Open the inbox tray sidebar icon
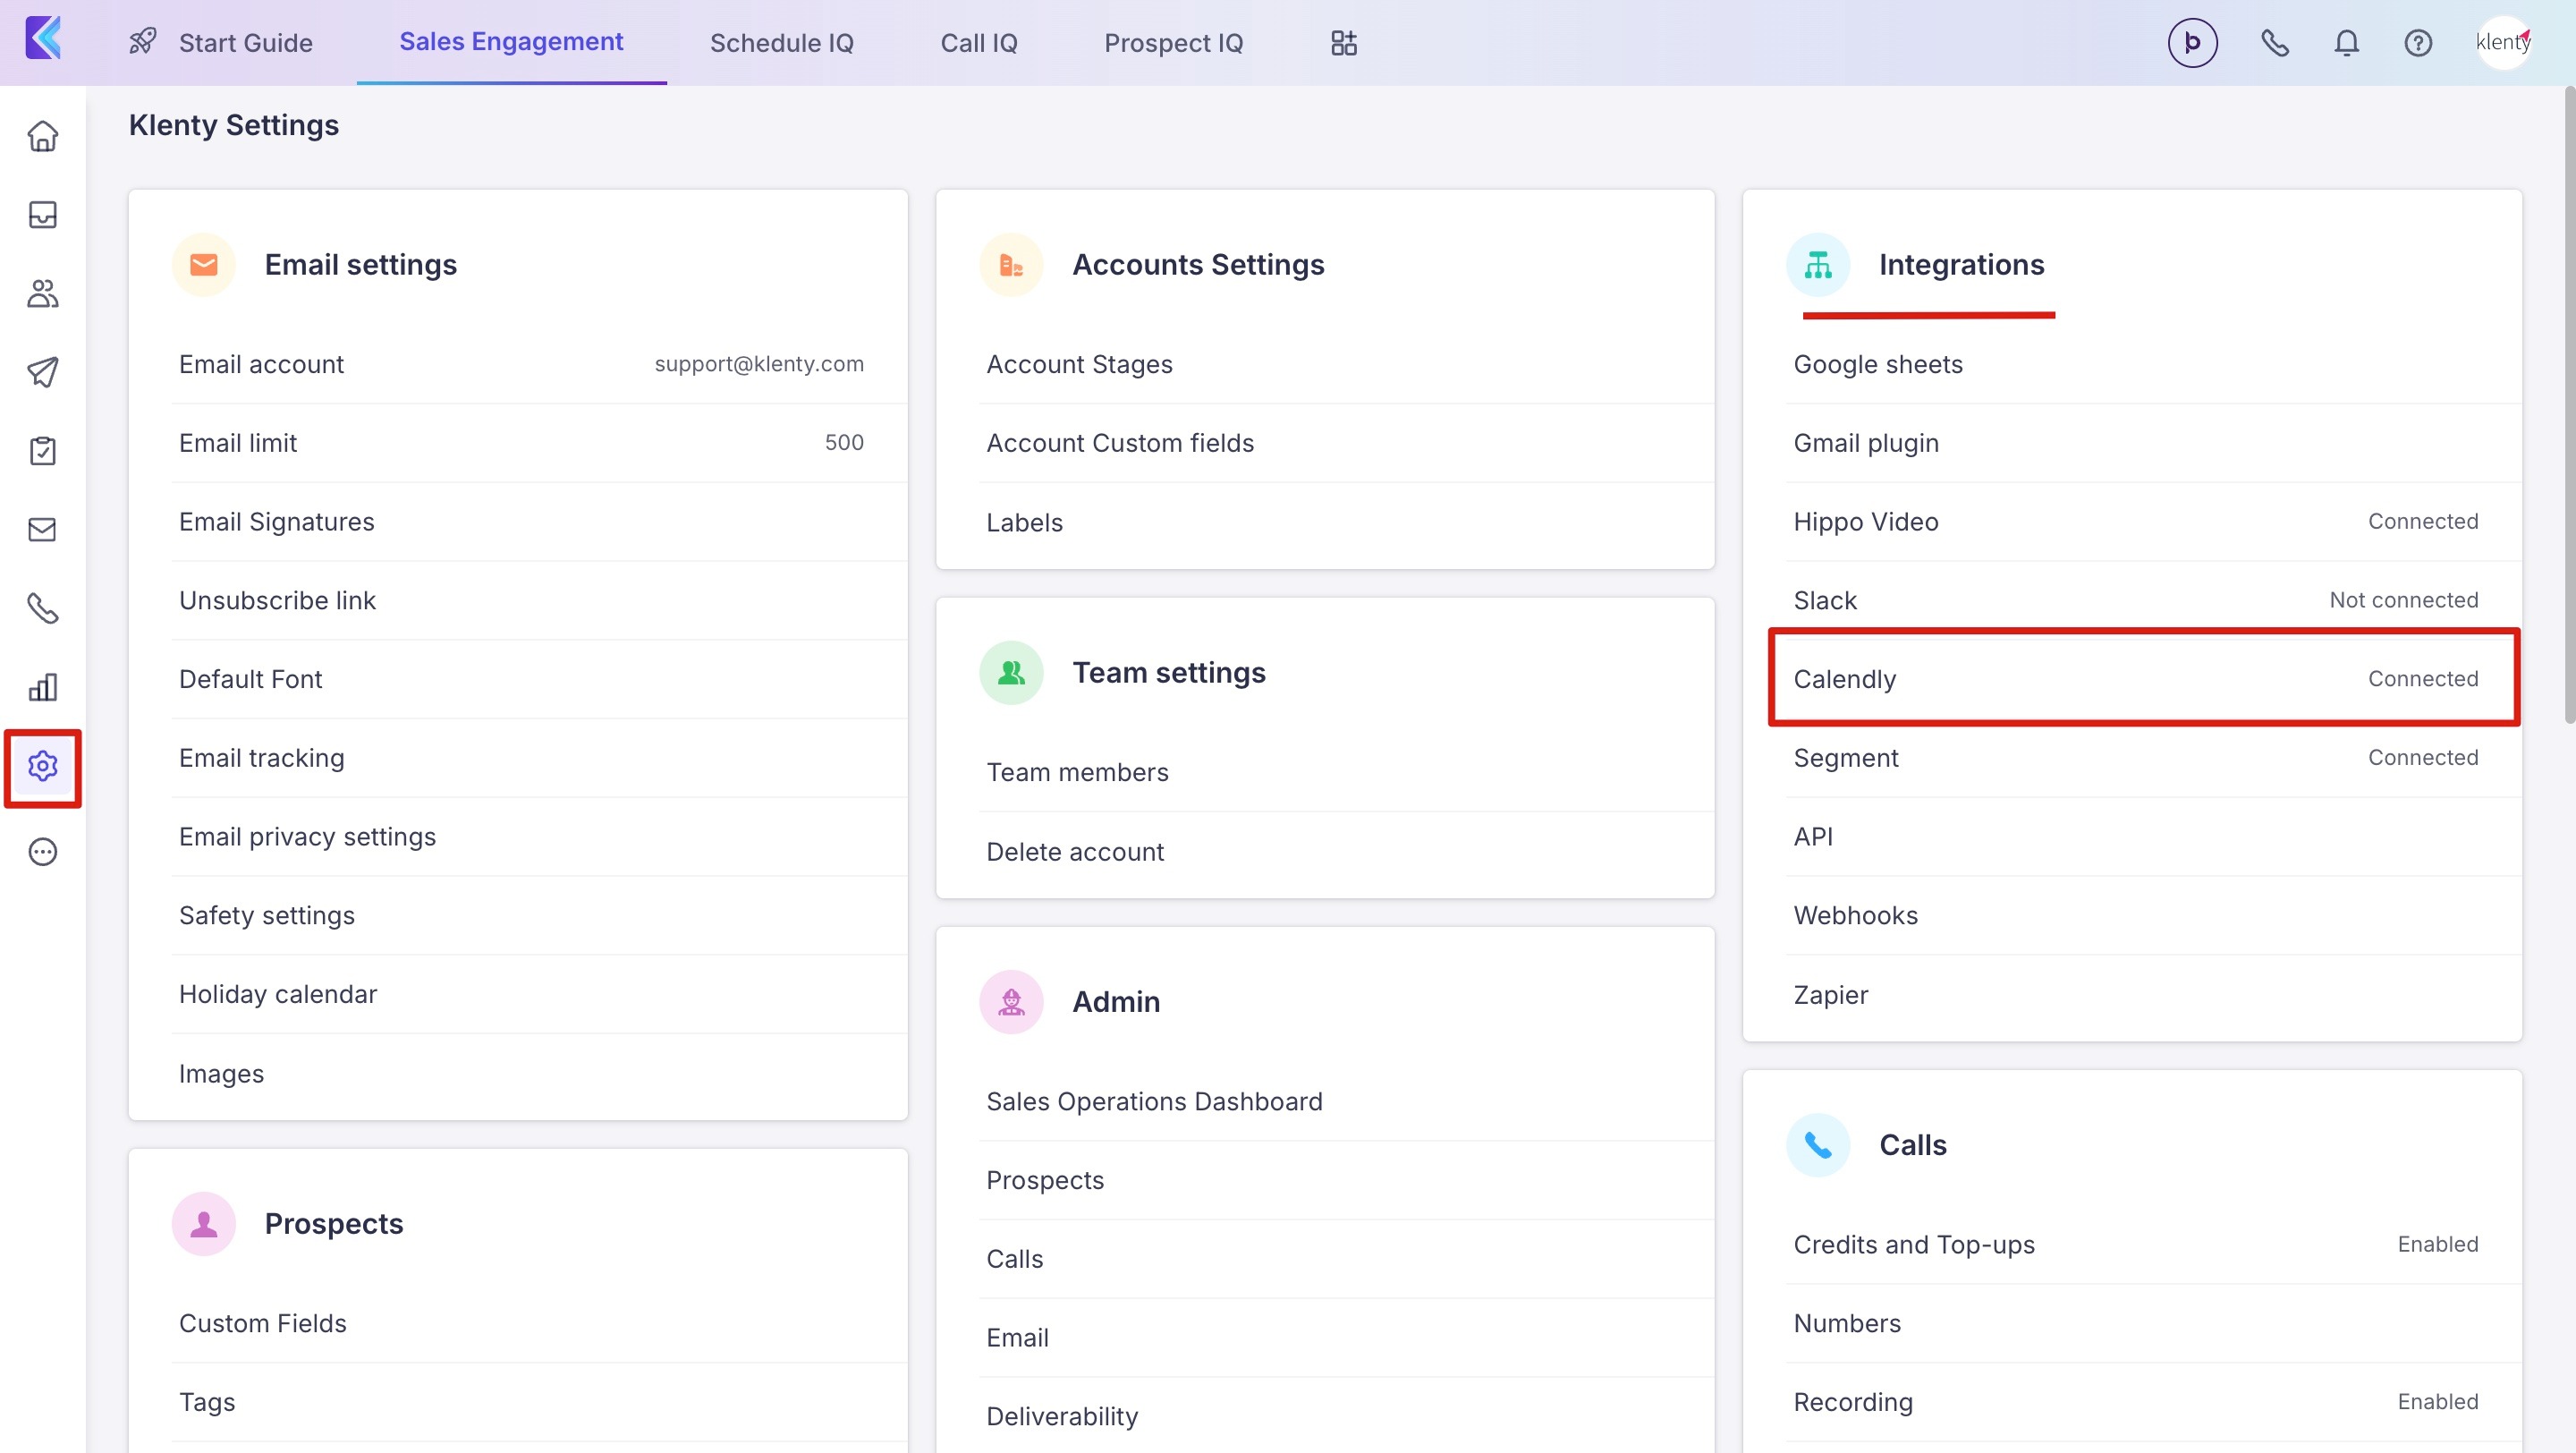2576x1453 pixels. tap(42, 215)
